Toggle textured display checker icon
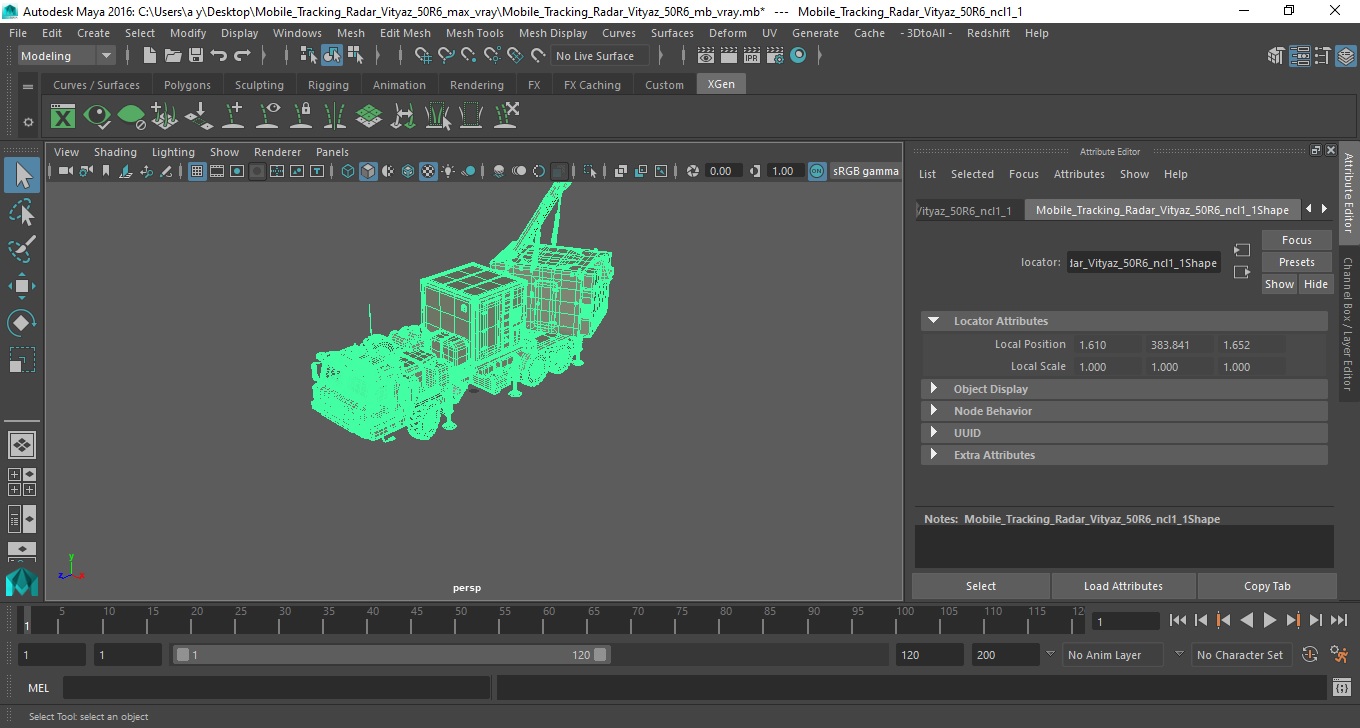Image resolution: width=1360 pixels, height=728 pixels. pyautogui.click(x=428, y=171)
